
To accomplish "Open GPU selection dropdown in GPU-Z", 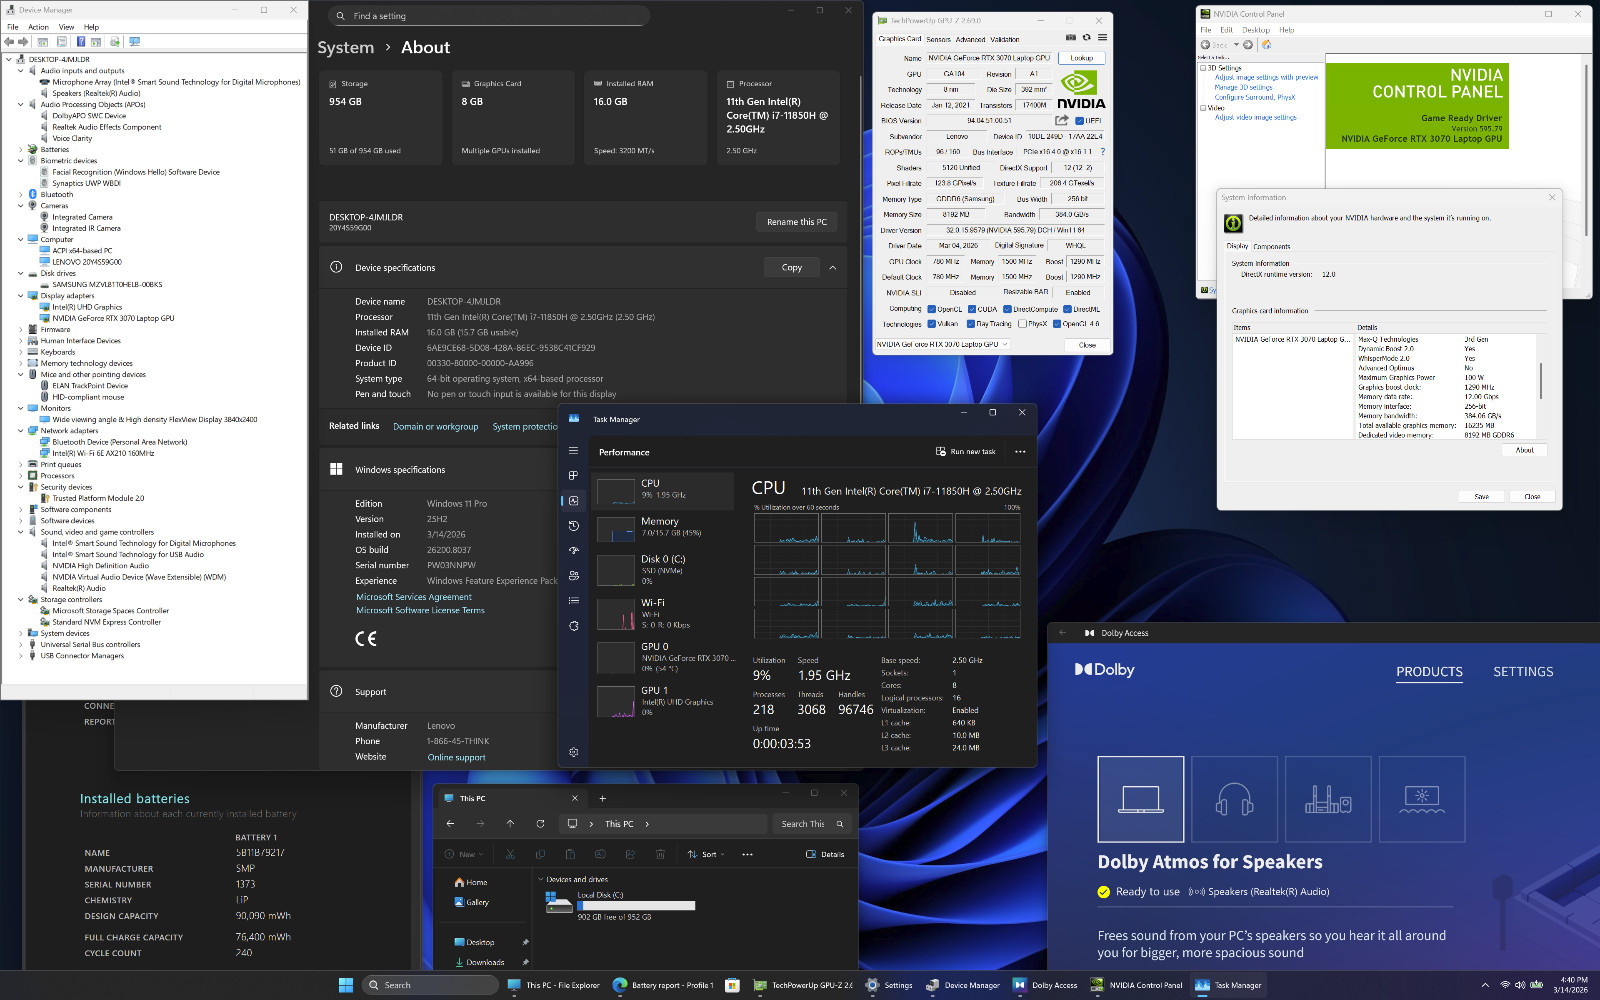I will coord(942,344).
